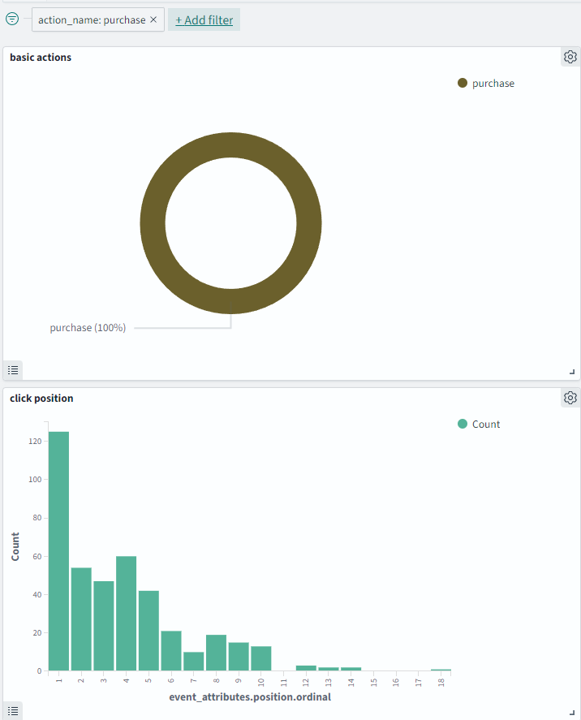Open basic actions panel gear options
581x720 pixels.
[x=570, y=57]
